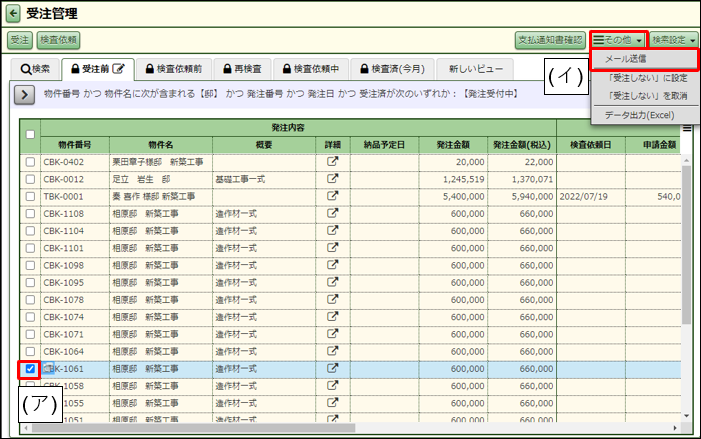This screenshot has height=439, width=701.
Task: Check the box for CBK-1098
Action: [x=30, y=265]
